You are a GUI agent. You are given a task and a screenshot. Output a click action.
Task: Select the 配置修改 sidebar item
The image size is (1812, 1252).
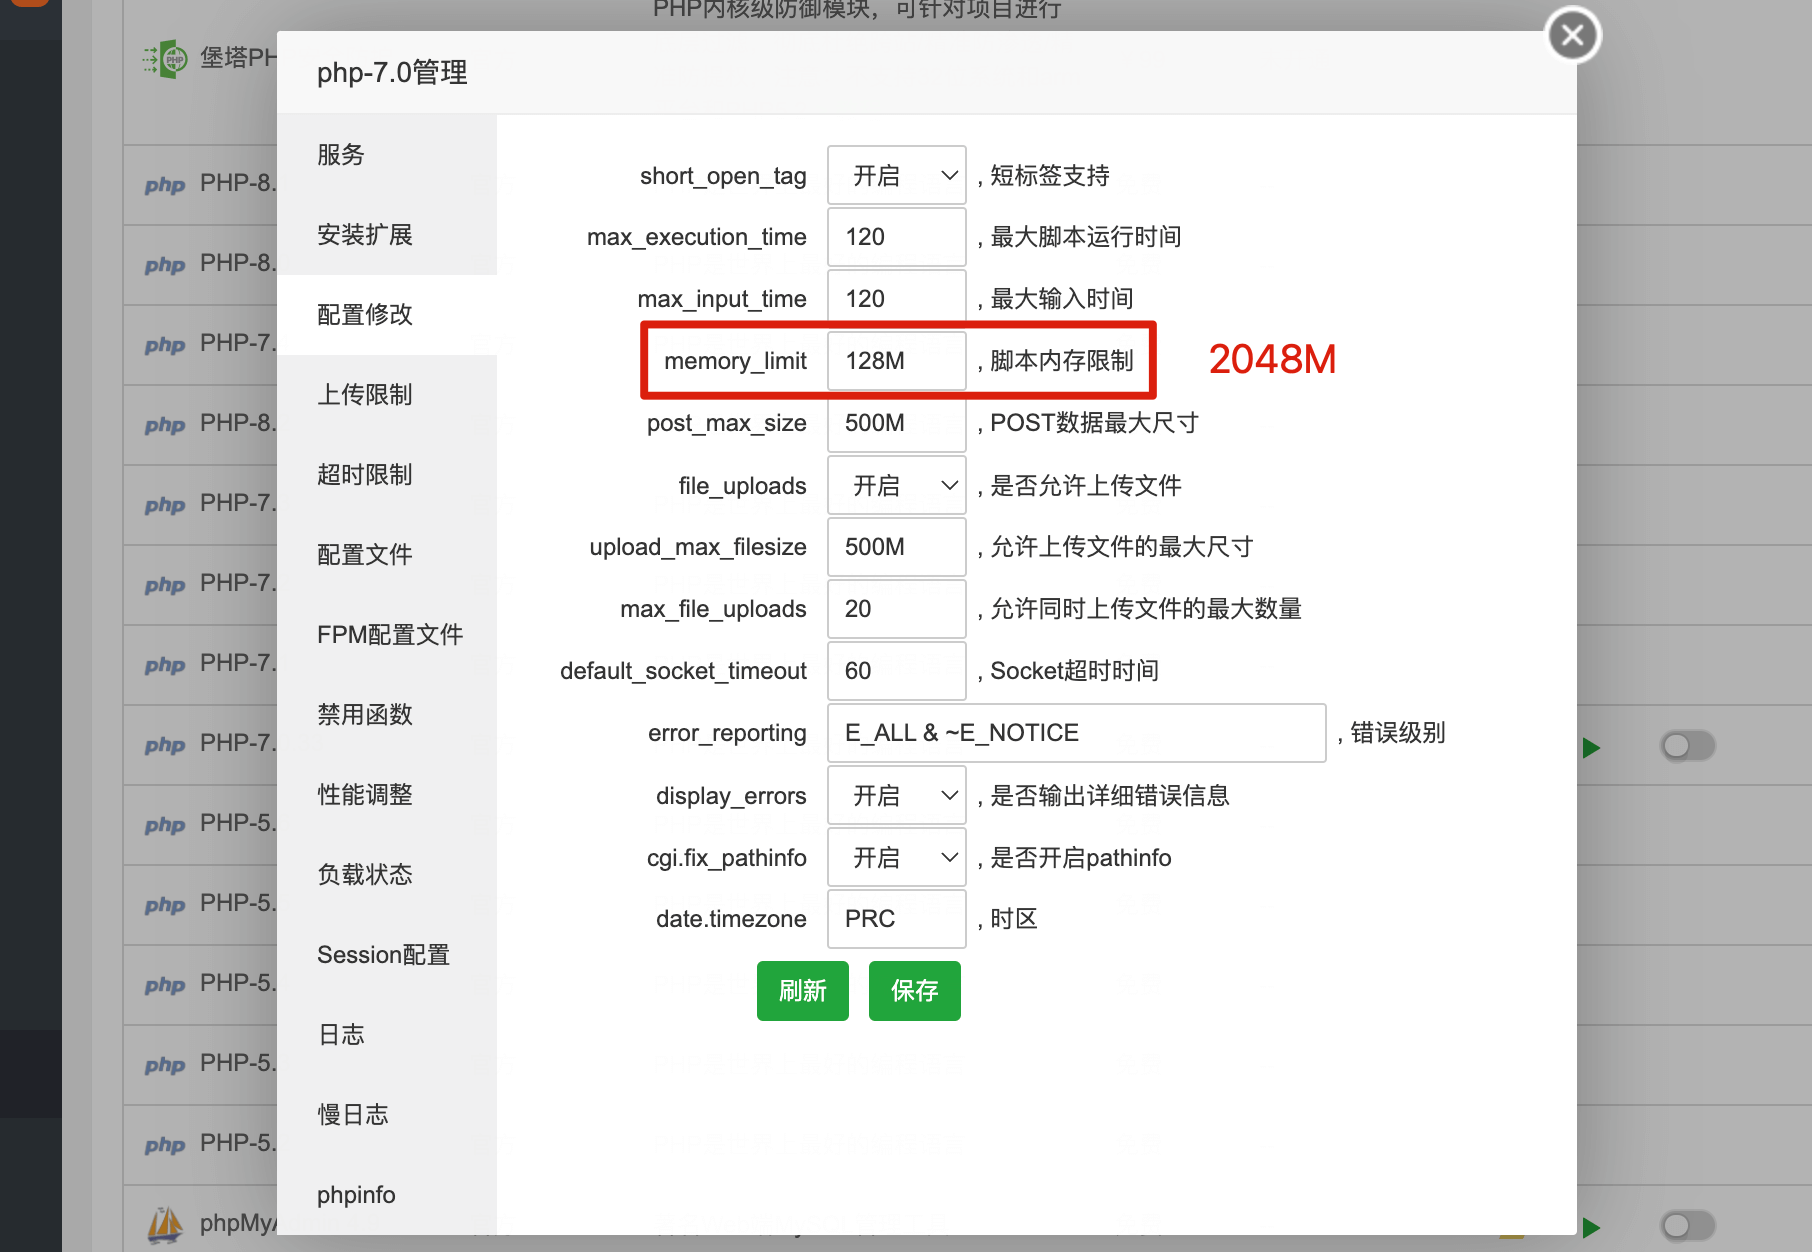pyautogui.click(x=387, y=315)
